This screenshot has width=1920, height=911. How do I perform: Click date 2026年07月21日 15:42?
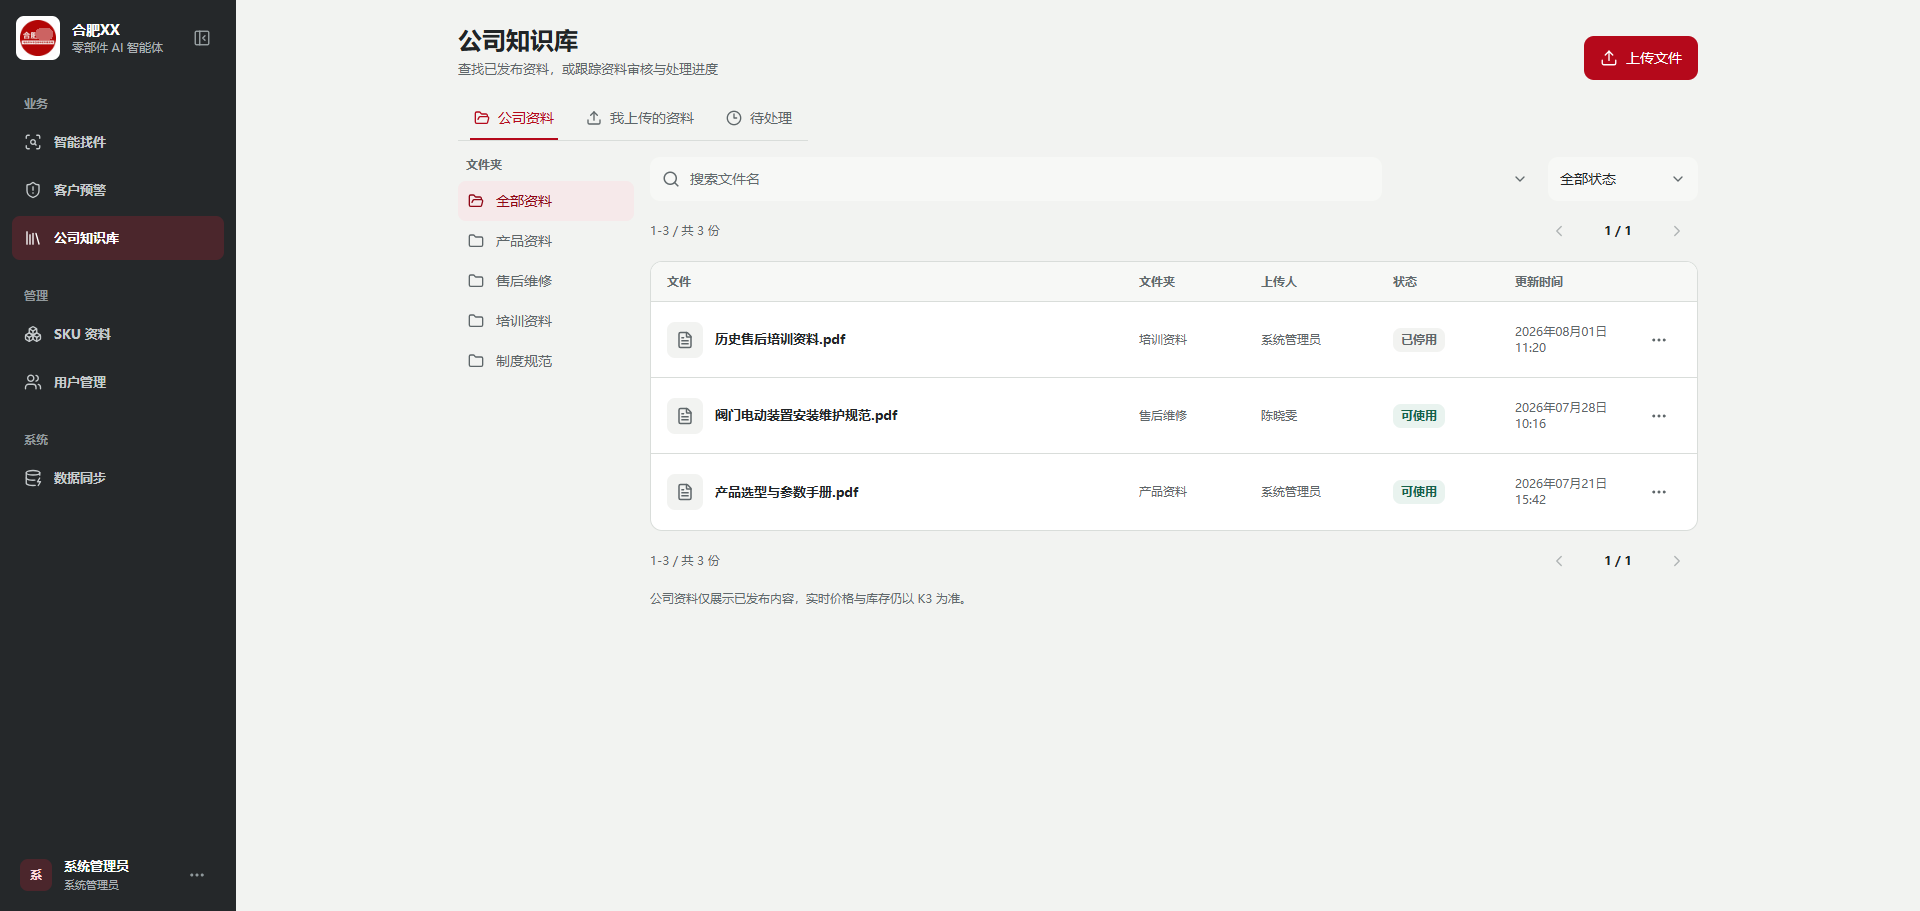[1561, 492]
